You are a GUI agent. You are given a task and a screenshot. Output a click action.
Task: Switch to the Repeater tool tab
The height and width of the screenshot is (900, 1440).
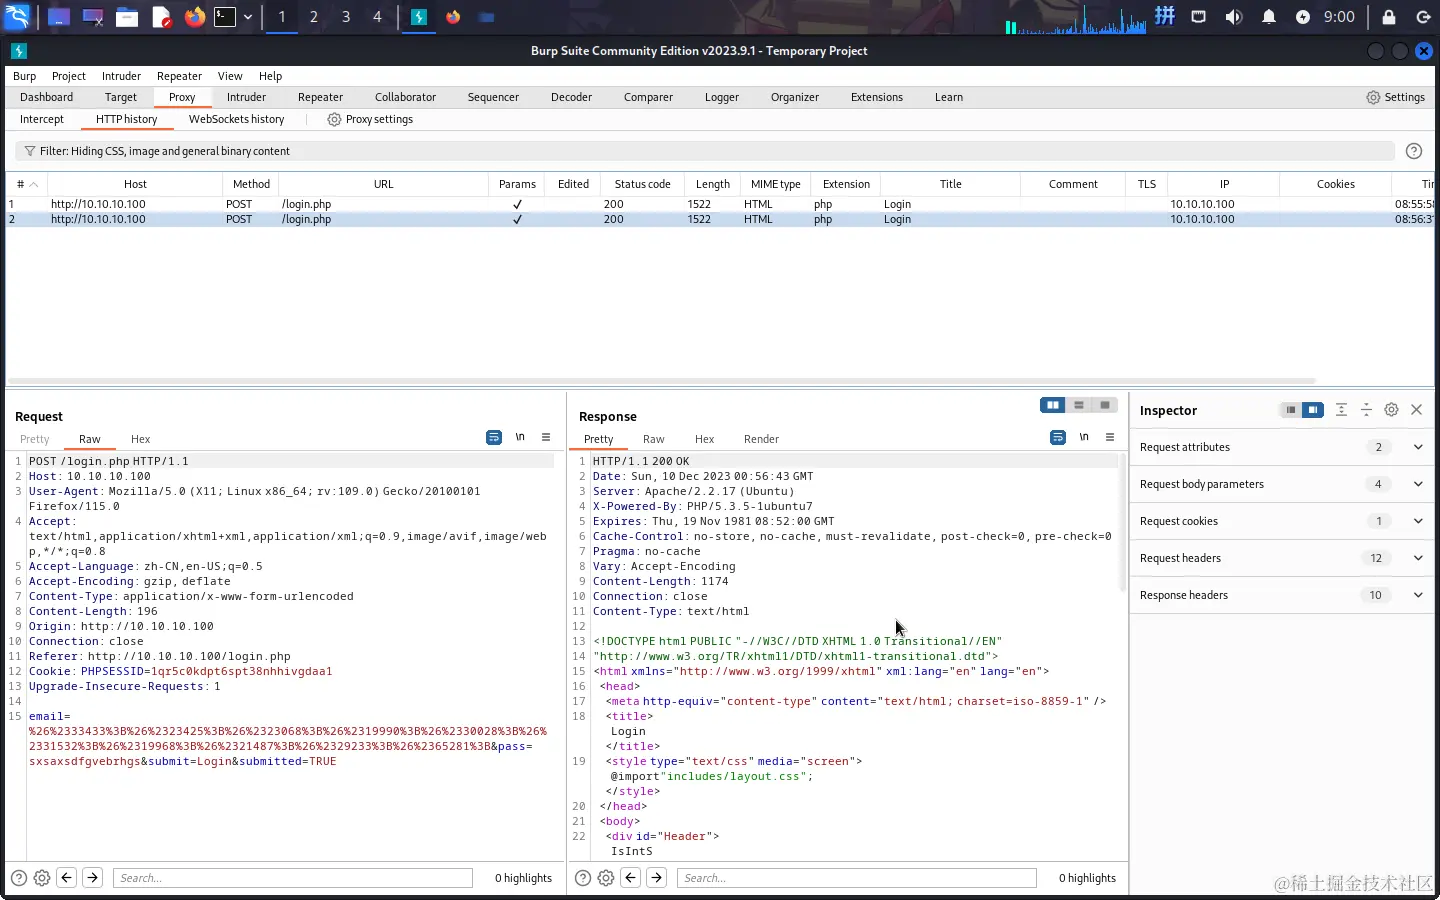point(320,97)
